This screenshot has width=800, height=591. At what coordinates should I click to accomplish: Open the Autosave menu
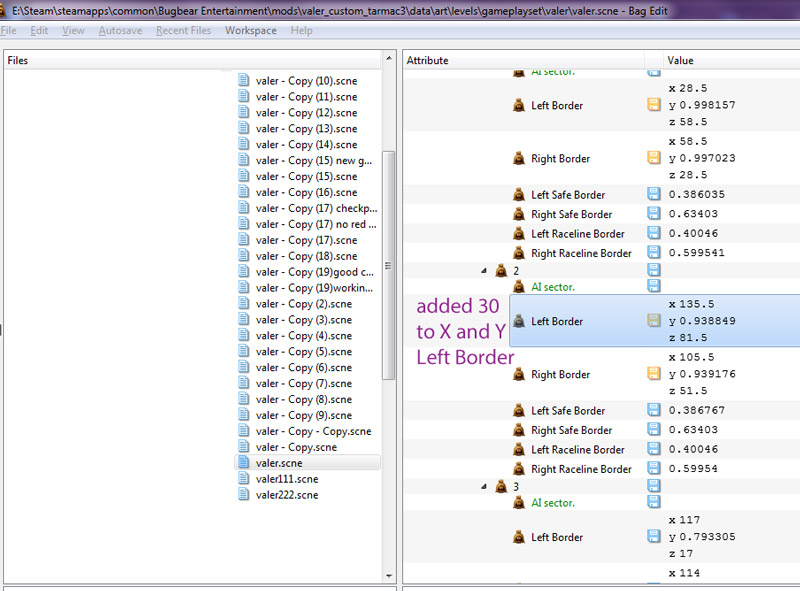[x=120, y=31]
